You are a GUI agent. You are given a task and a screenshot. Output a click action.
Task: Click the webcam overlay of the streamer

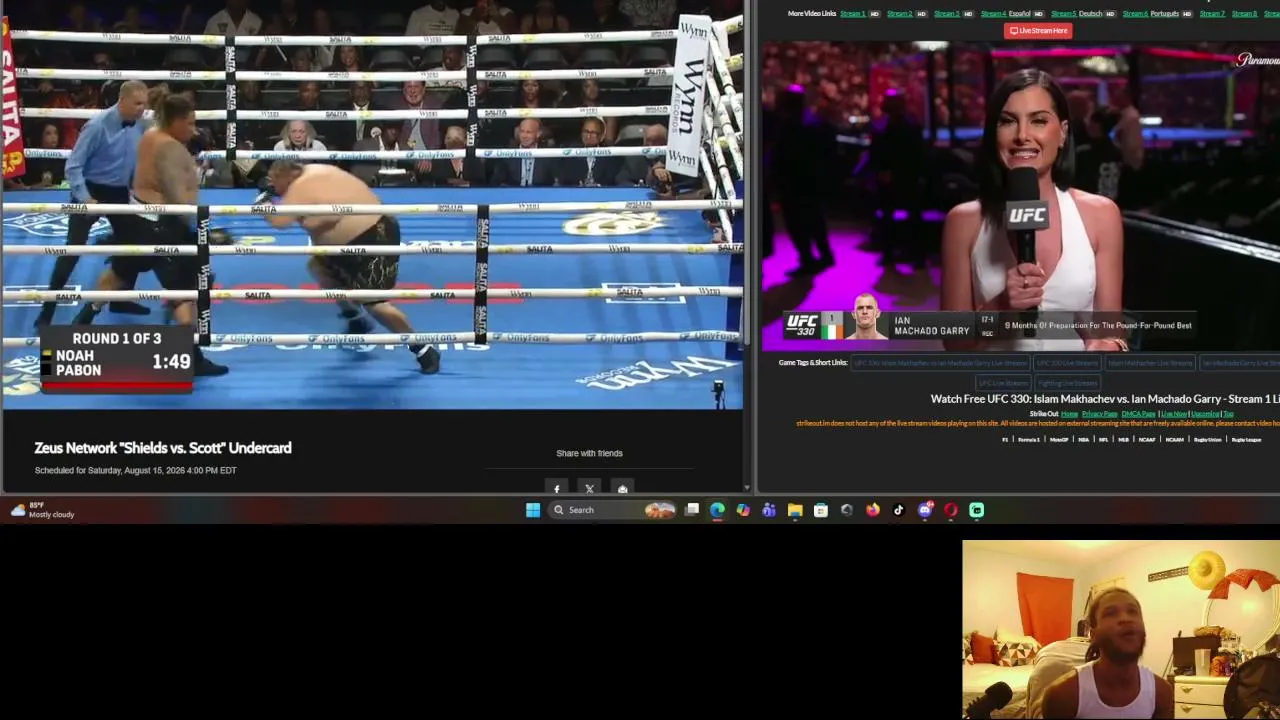coord(1121,630)
